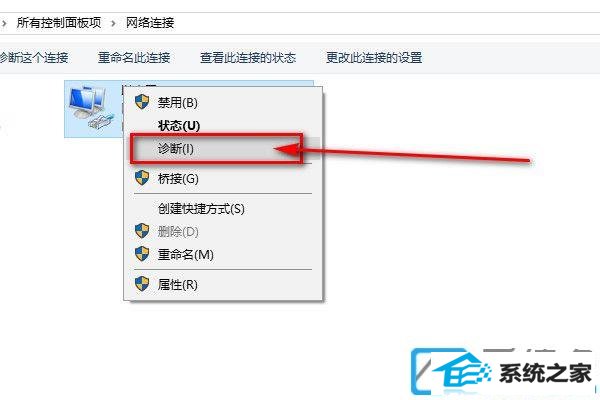Go to 所有控制面板项 in the breadcrumb
Viewport: 600px width, 400px height.
(x=59, y=23)
